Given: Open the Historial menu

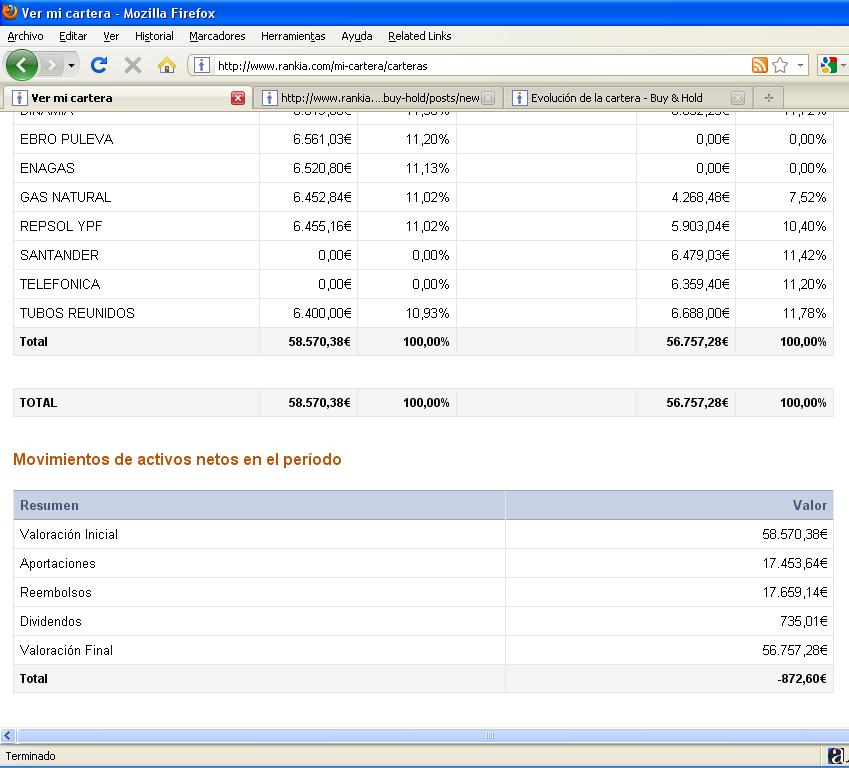Looking at the screenshot, I should [x=154, y=36].
